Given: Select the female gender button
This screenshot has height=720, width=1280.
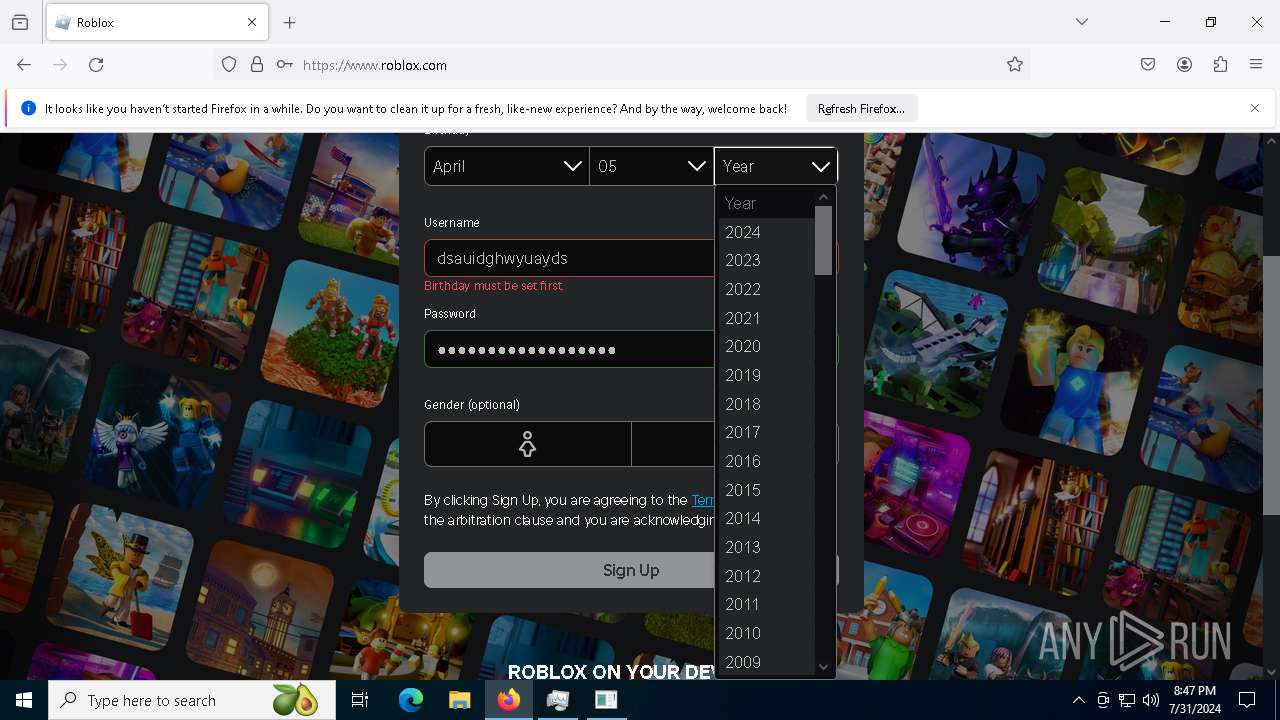Looking at the screenshot, I should [528, 444].
